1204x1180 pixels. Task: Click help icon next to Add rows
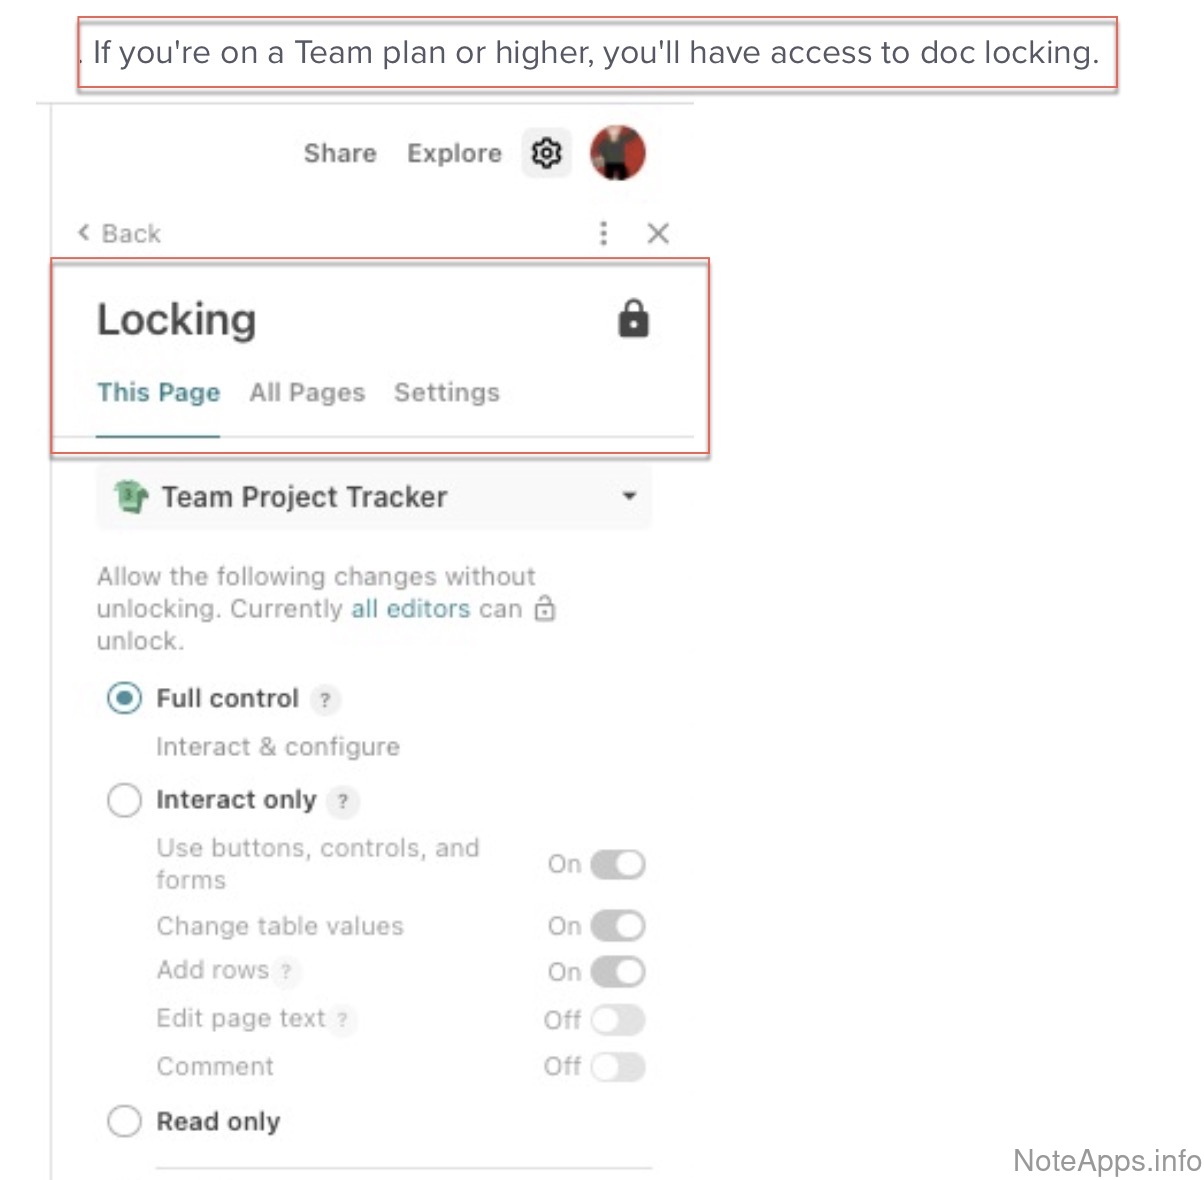coord(286,971)
